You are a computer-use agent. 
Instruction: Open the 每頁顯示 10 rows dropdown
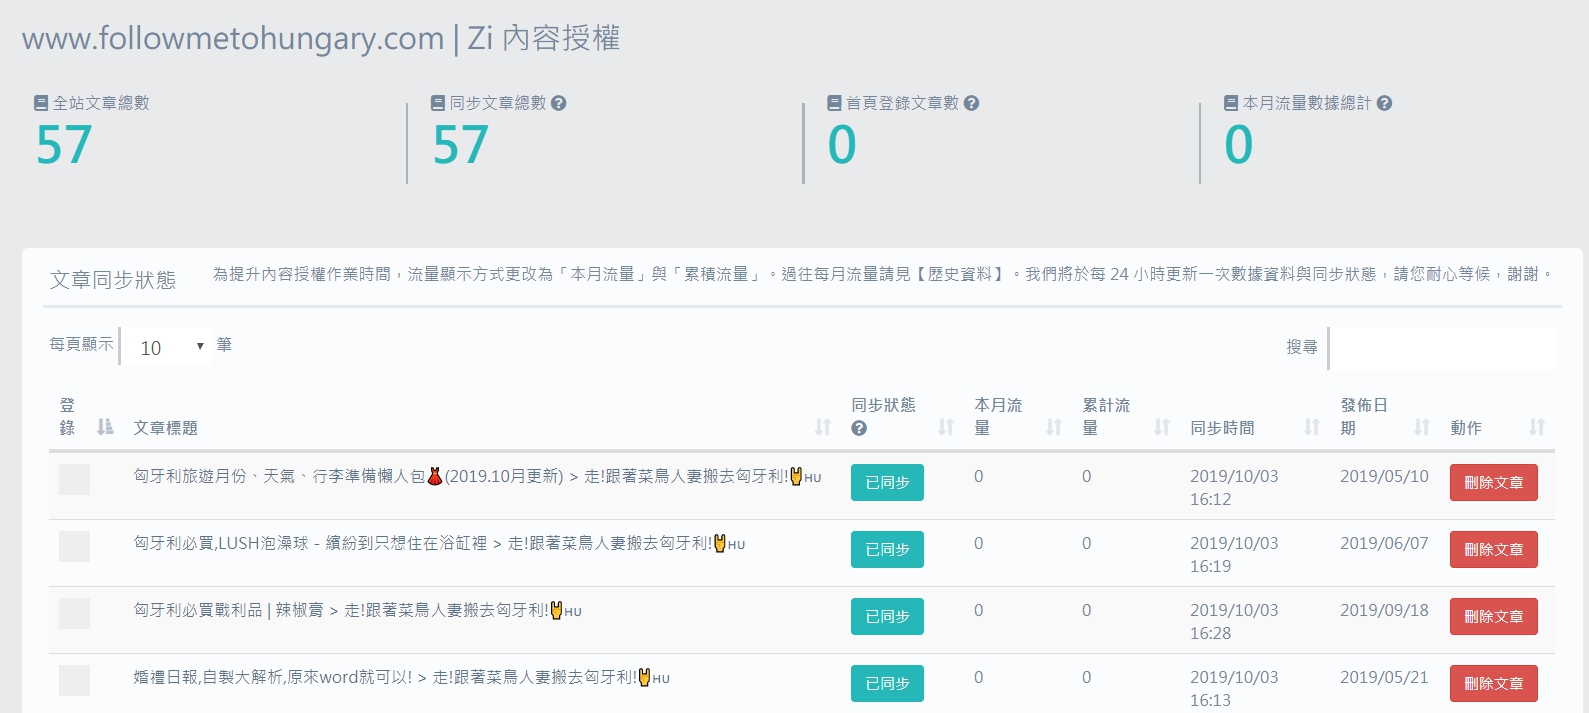point(166,347)
